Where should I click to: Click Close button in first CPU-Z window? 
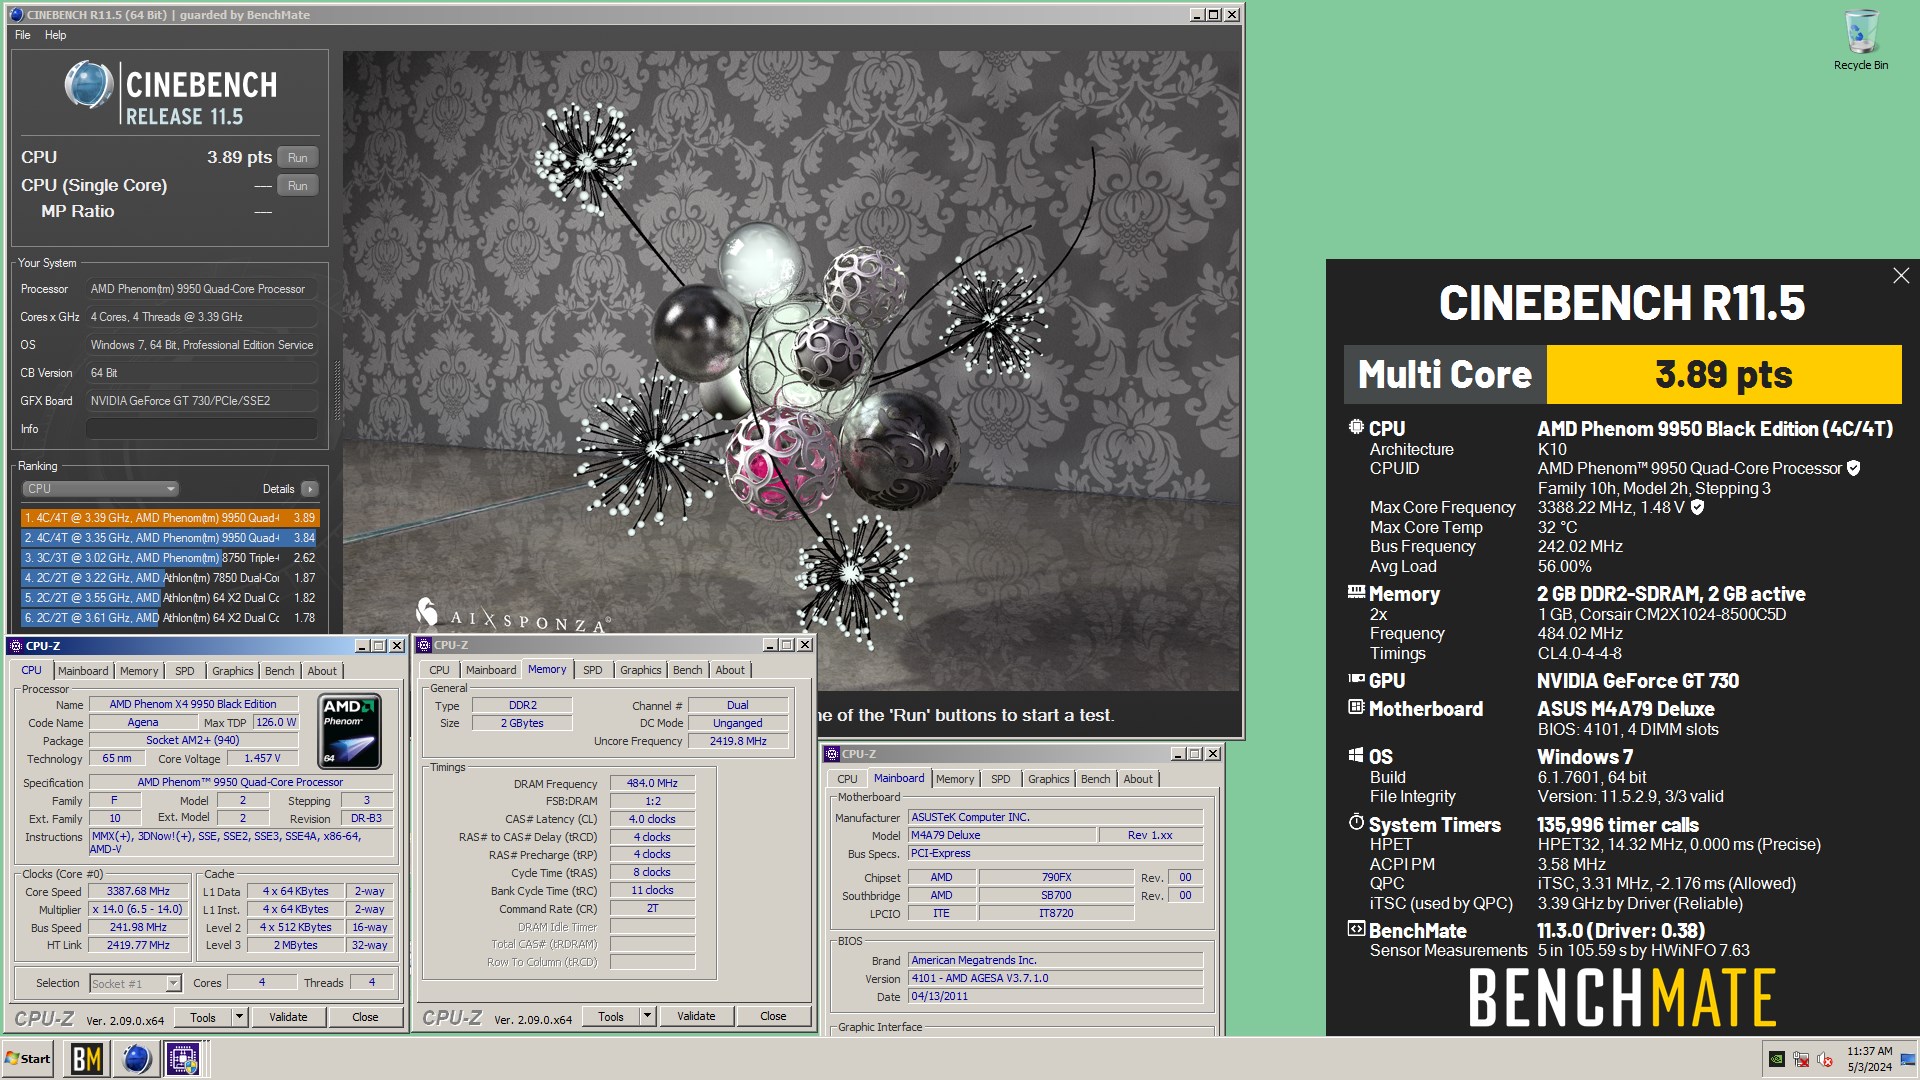pos(365,1017)
